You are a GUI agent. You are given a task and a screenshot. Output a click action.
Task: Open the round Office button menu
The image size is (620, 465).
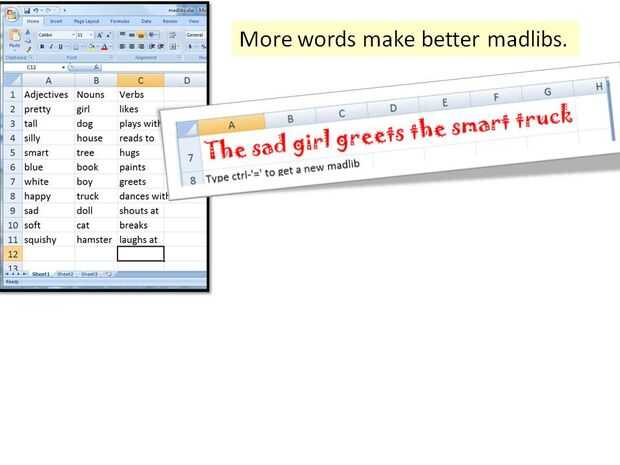12,14
